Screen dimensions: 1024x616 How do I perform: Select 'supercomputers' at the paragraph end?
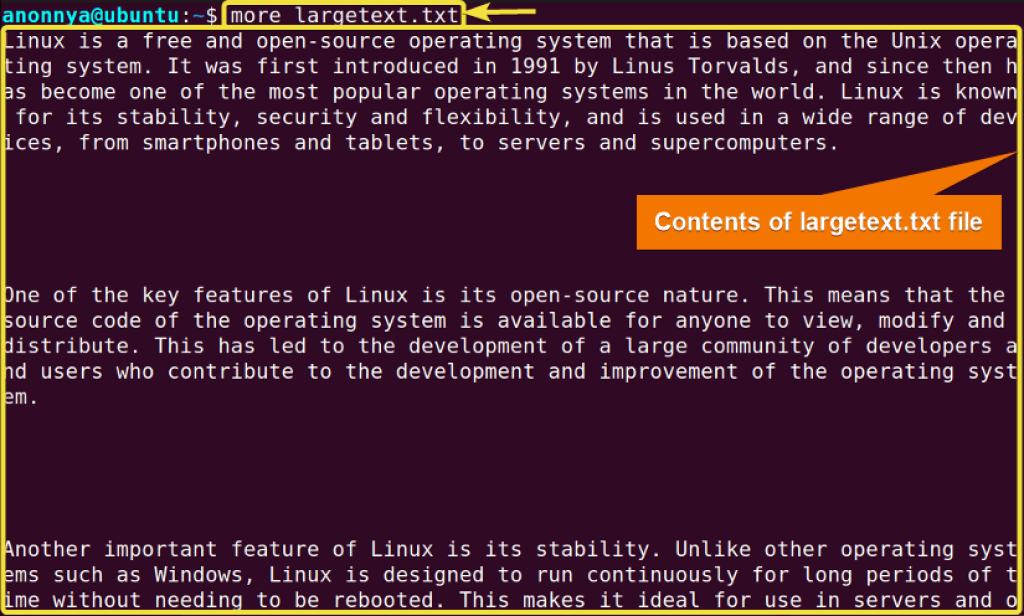point(740,142)
